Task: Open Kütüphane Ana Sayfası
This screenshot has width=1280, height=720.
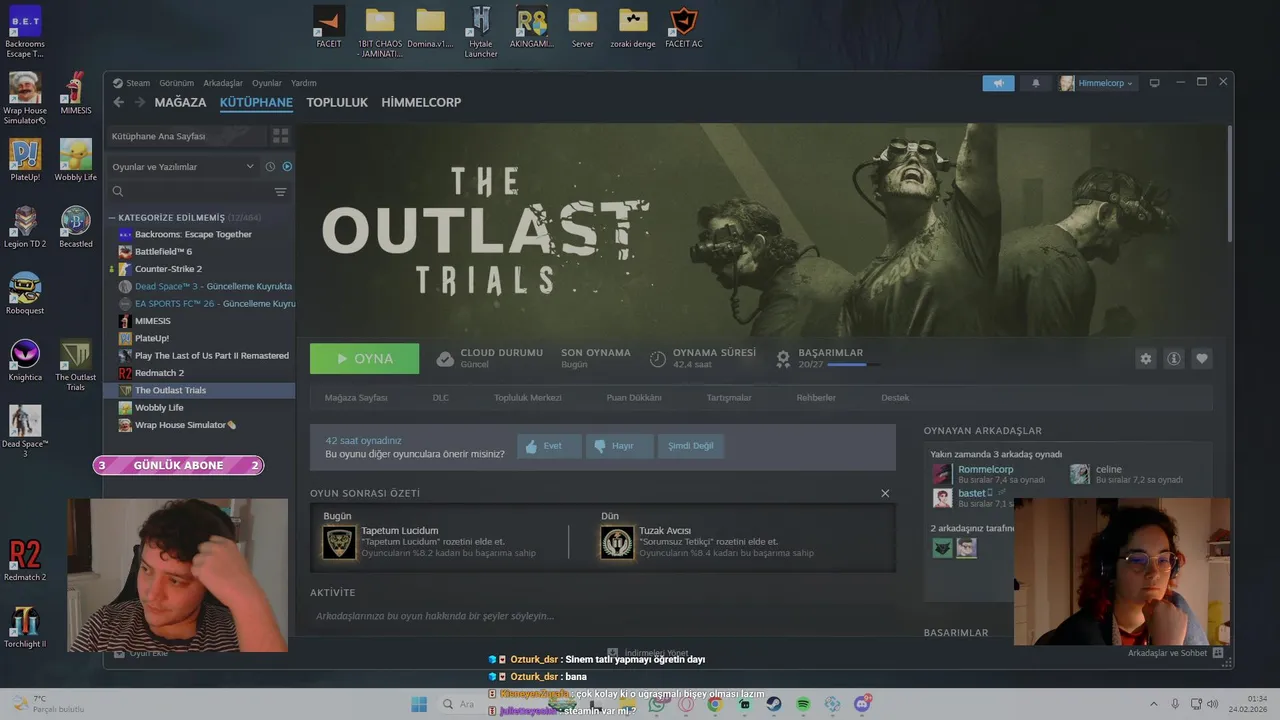Action: (x=187, y=135)
